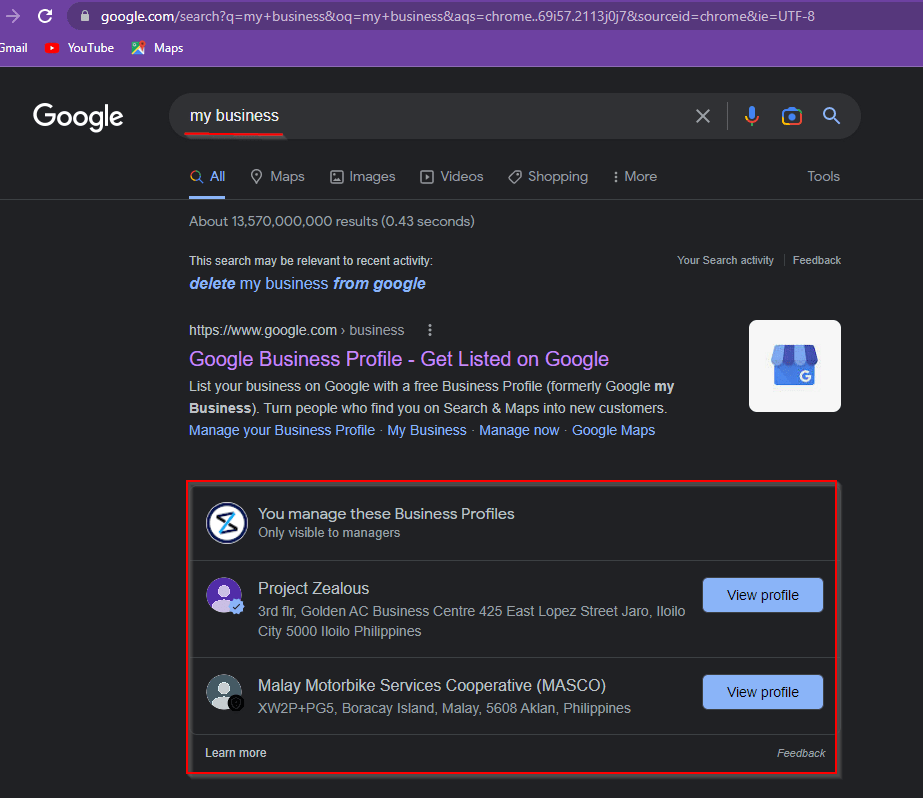Click the magnifying glass search button
The image size is (923, 798).
point(831,116)
